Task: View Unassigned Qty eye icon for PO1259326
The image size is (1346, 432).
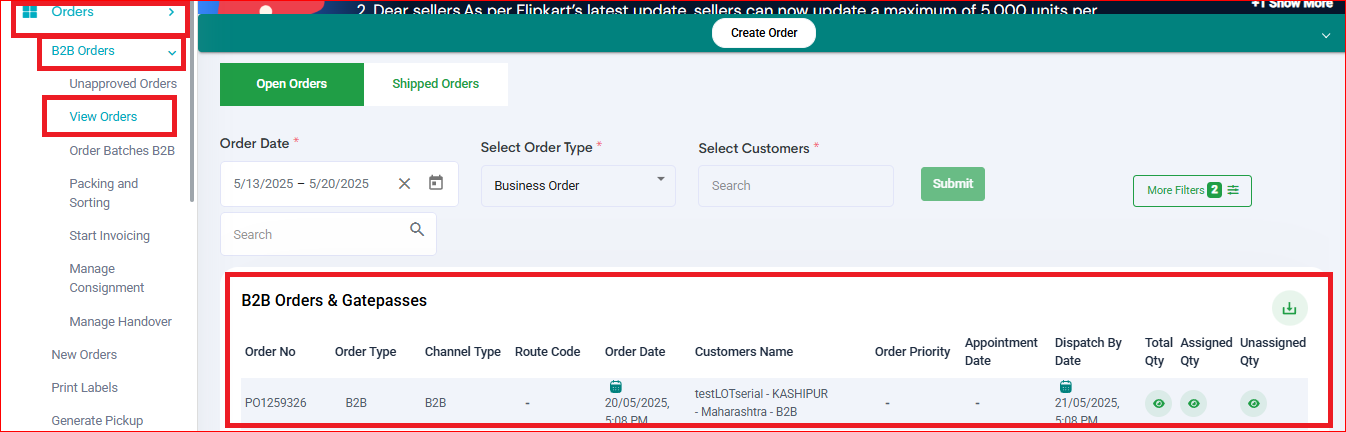Action: click(1253, 403)
